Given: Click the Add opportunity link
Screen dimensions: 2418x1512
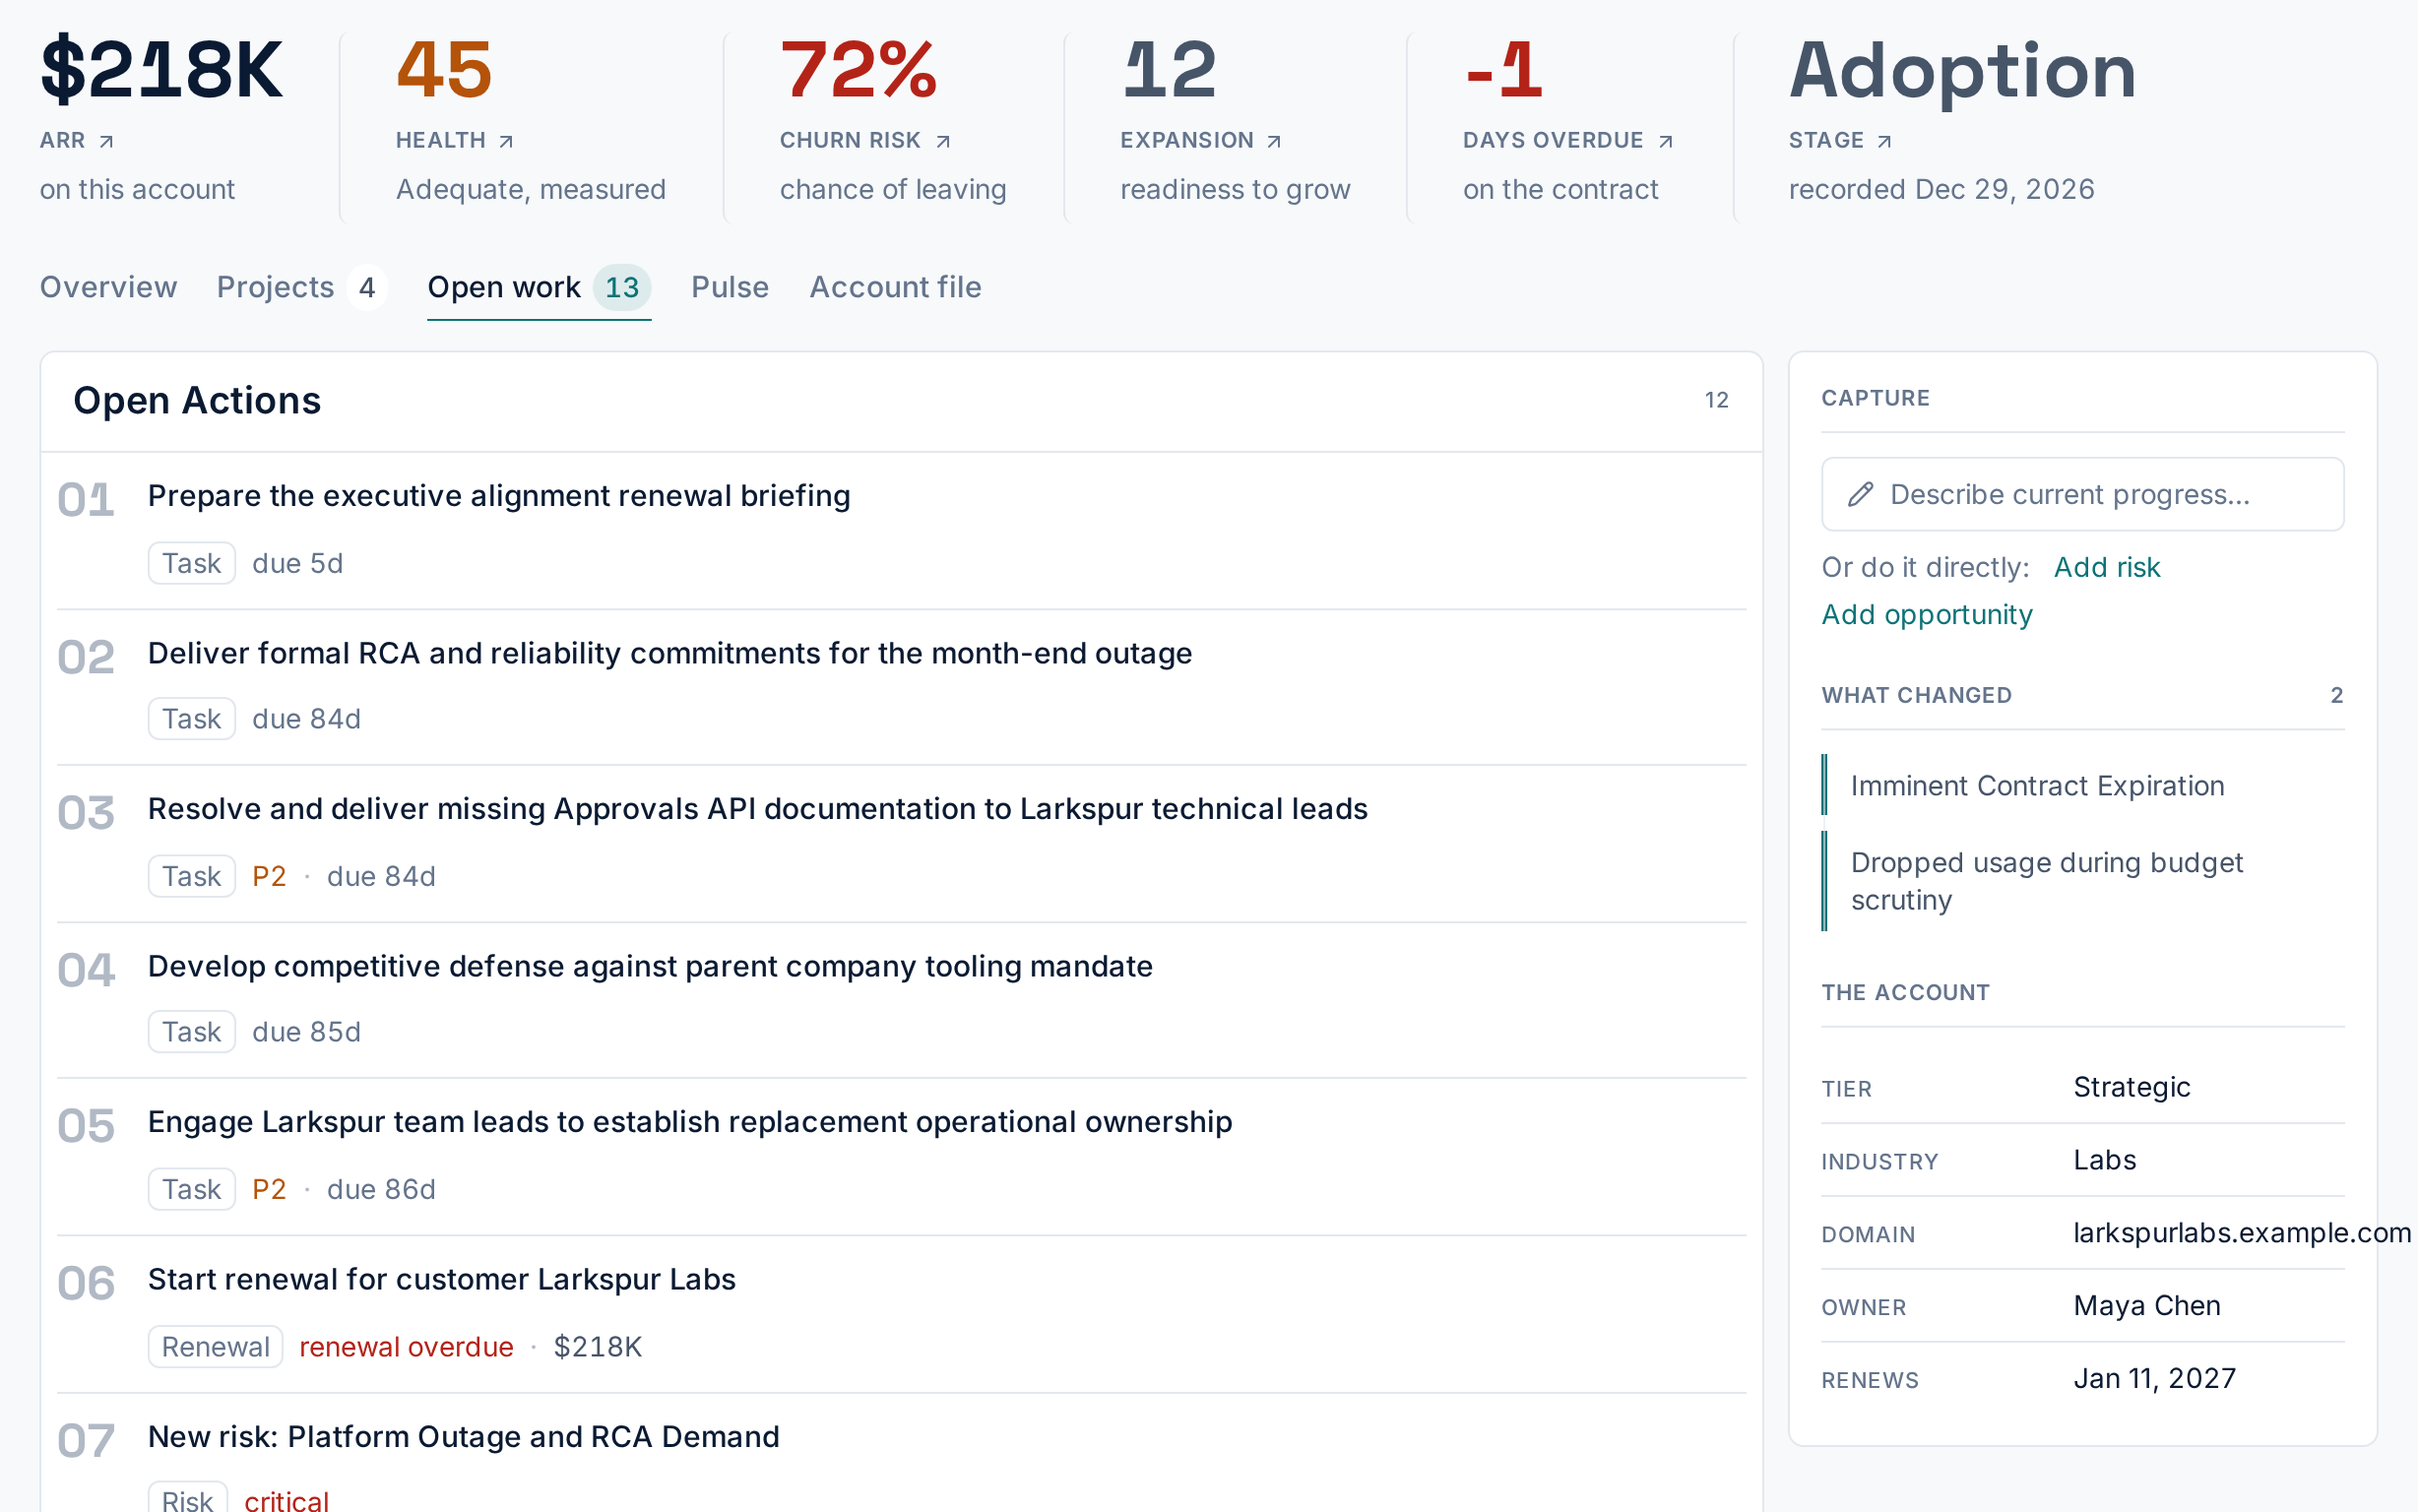Looking at the screenshot, I should click(1926, 614).
